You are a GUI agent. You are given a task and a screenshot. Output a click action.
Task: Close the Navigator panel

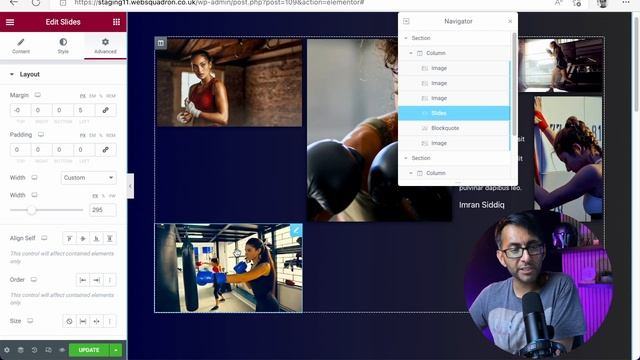click(510, 21)
